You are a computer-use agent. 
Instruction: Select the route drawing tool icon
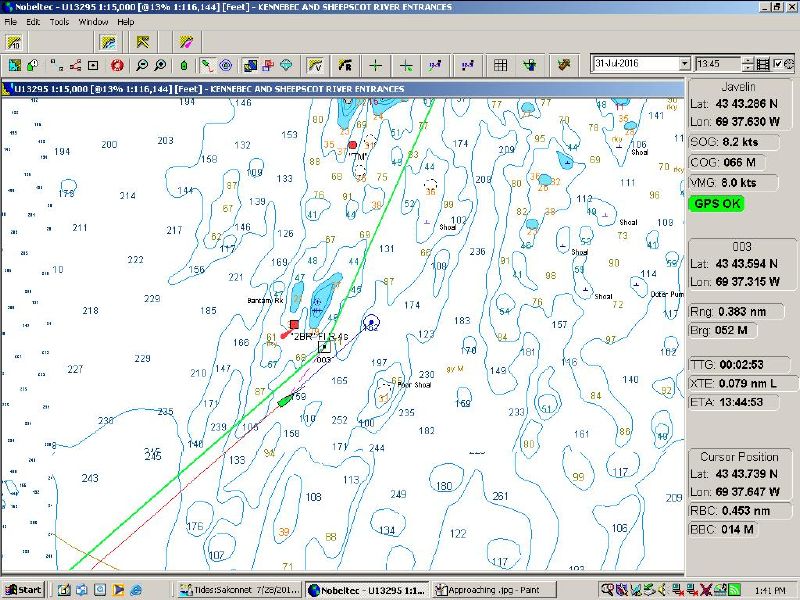(75, 66)
